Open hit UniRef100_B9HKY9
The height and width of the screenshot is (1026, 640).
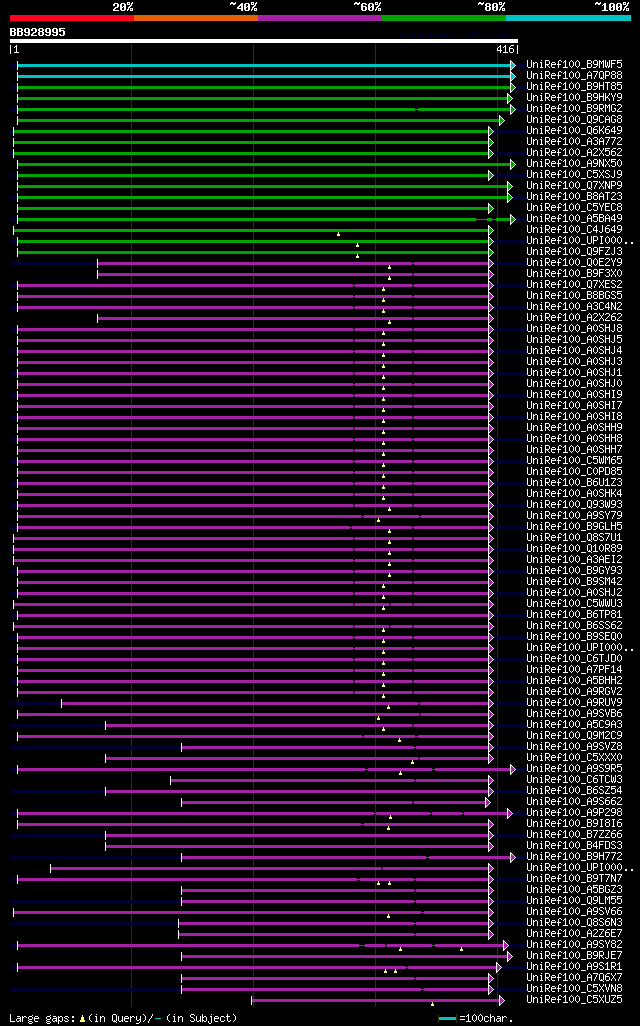click(575, 97)
